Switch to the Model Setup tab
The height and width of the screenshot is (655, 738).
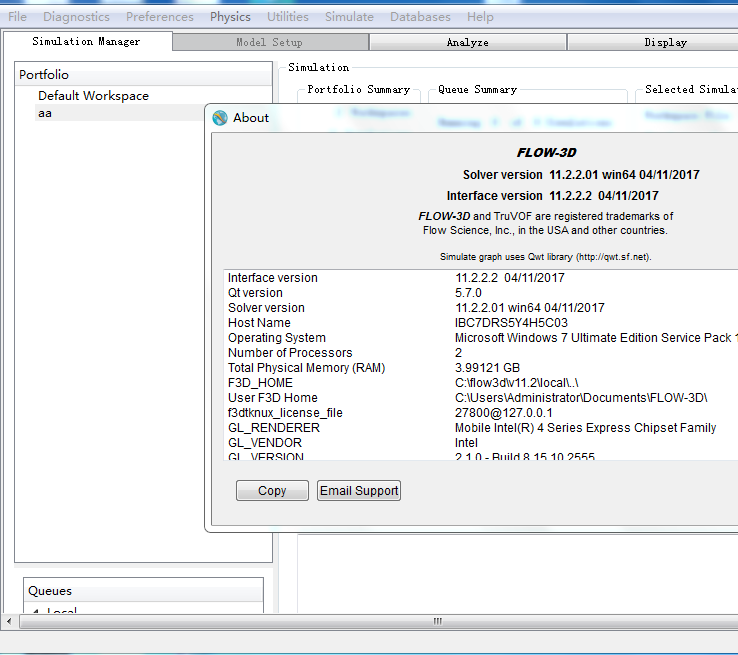[270, 42]
